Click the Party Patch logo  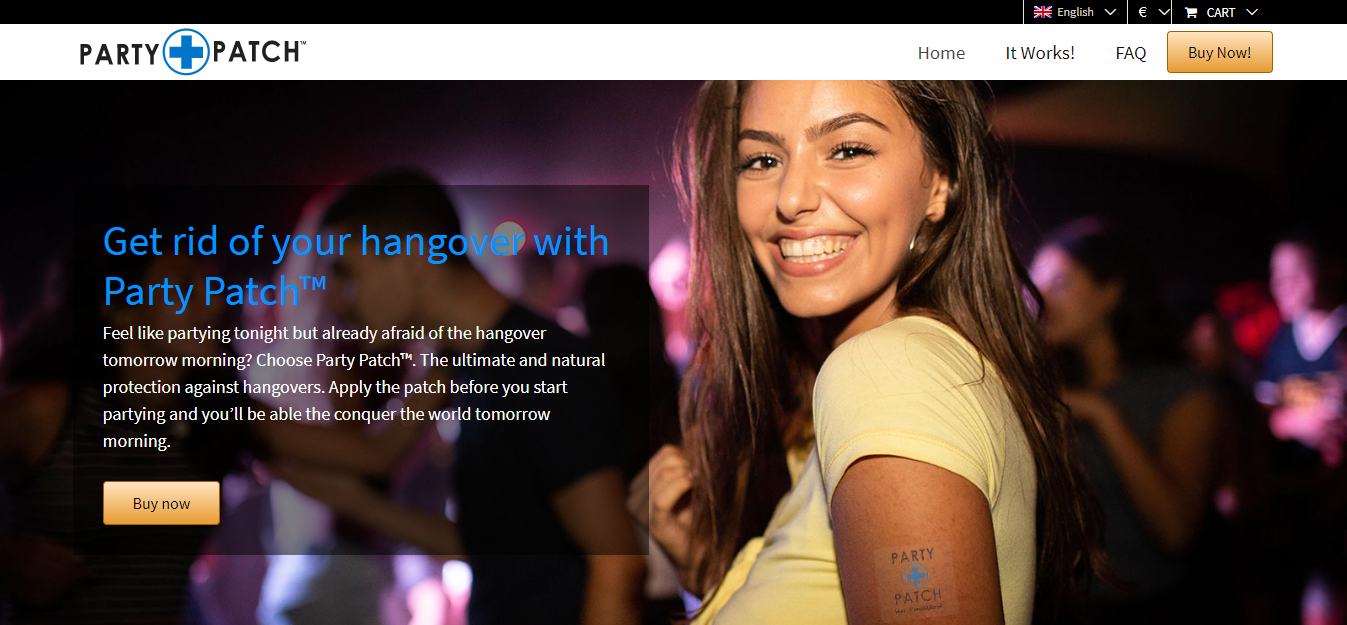coord(193,52)
